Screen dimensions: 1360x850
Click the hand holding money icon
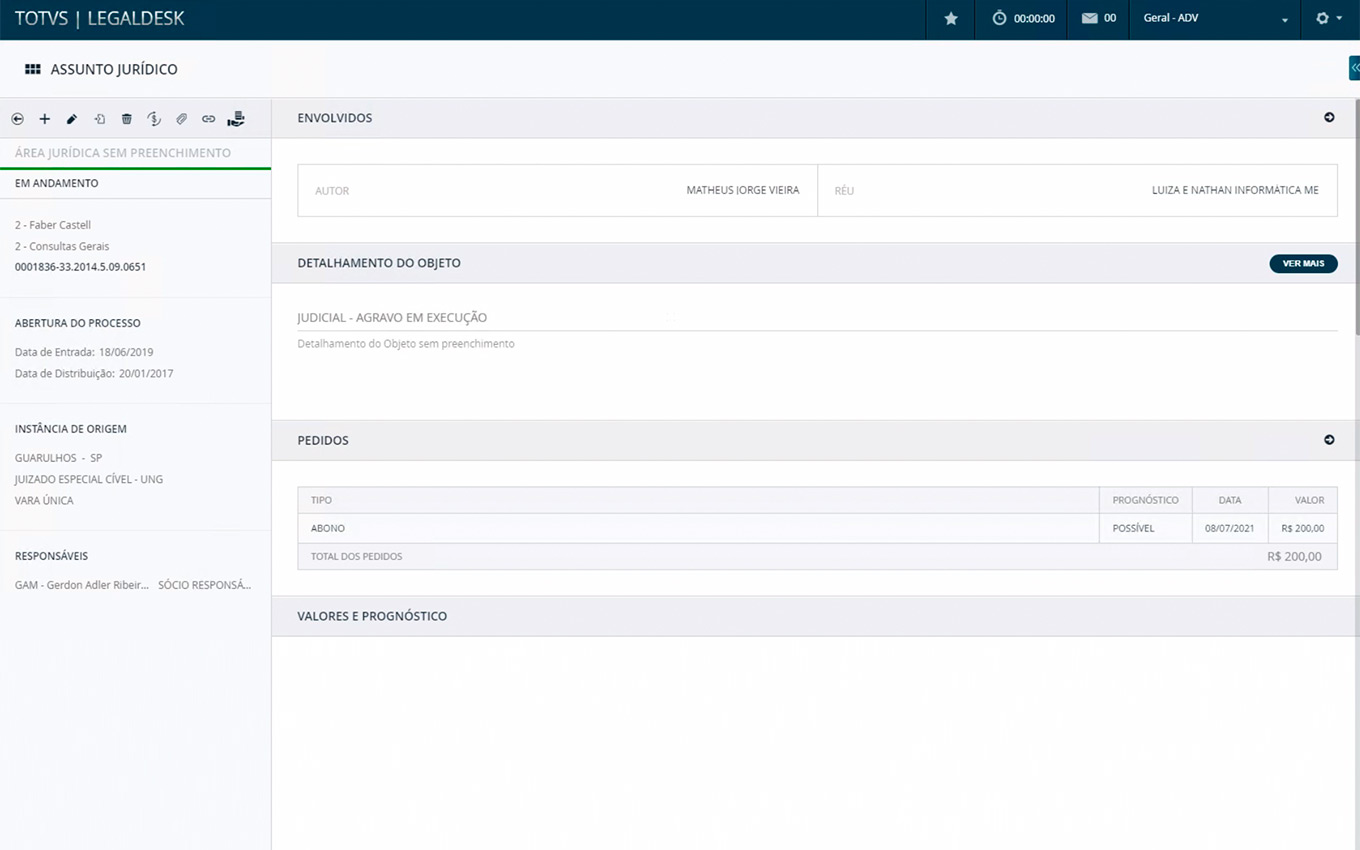pyautogui.click(x=236, y=119)
